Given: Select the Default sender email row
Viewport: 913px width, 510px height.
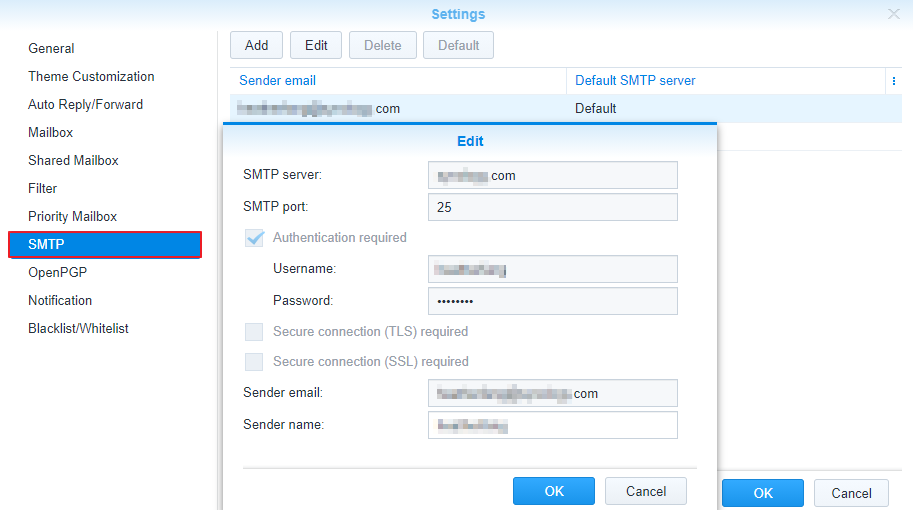Looking at the screenshot, I should pos(566,109).
